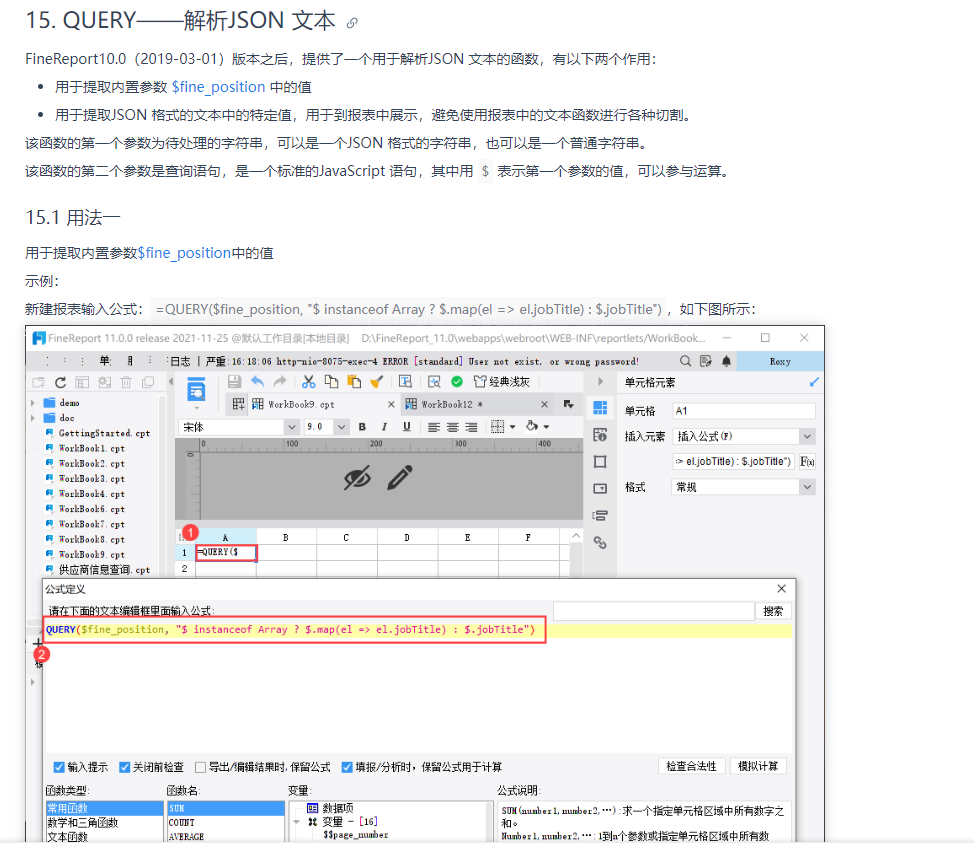Image resolution: width=974 pixels, height=843 pixels.
Task: Click the Italic I formatting icon
Action: tap(385, 427)
